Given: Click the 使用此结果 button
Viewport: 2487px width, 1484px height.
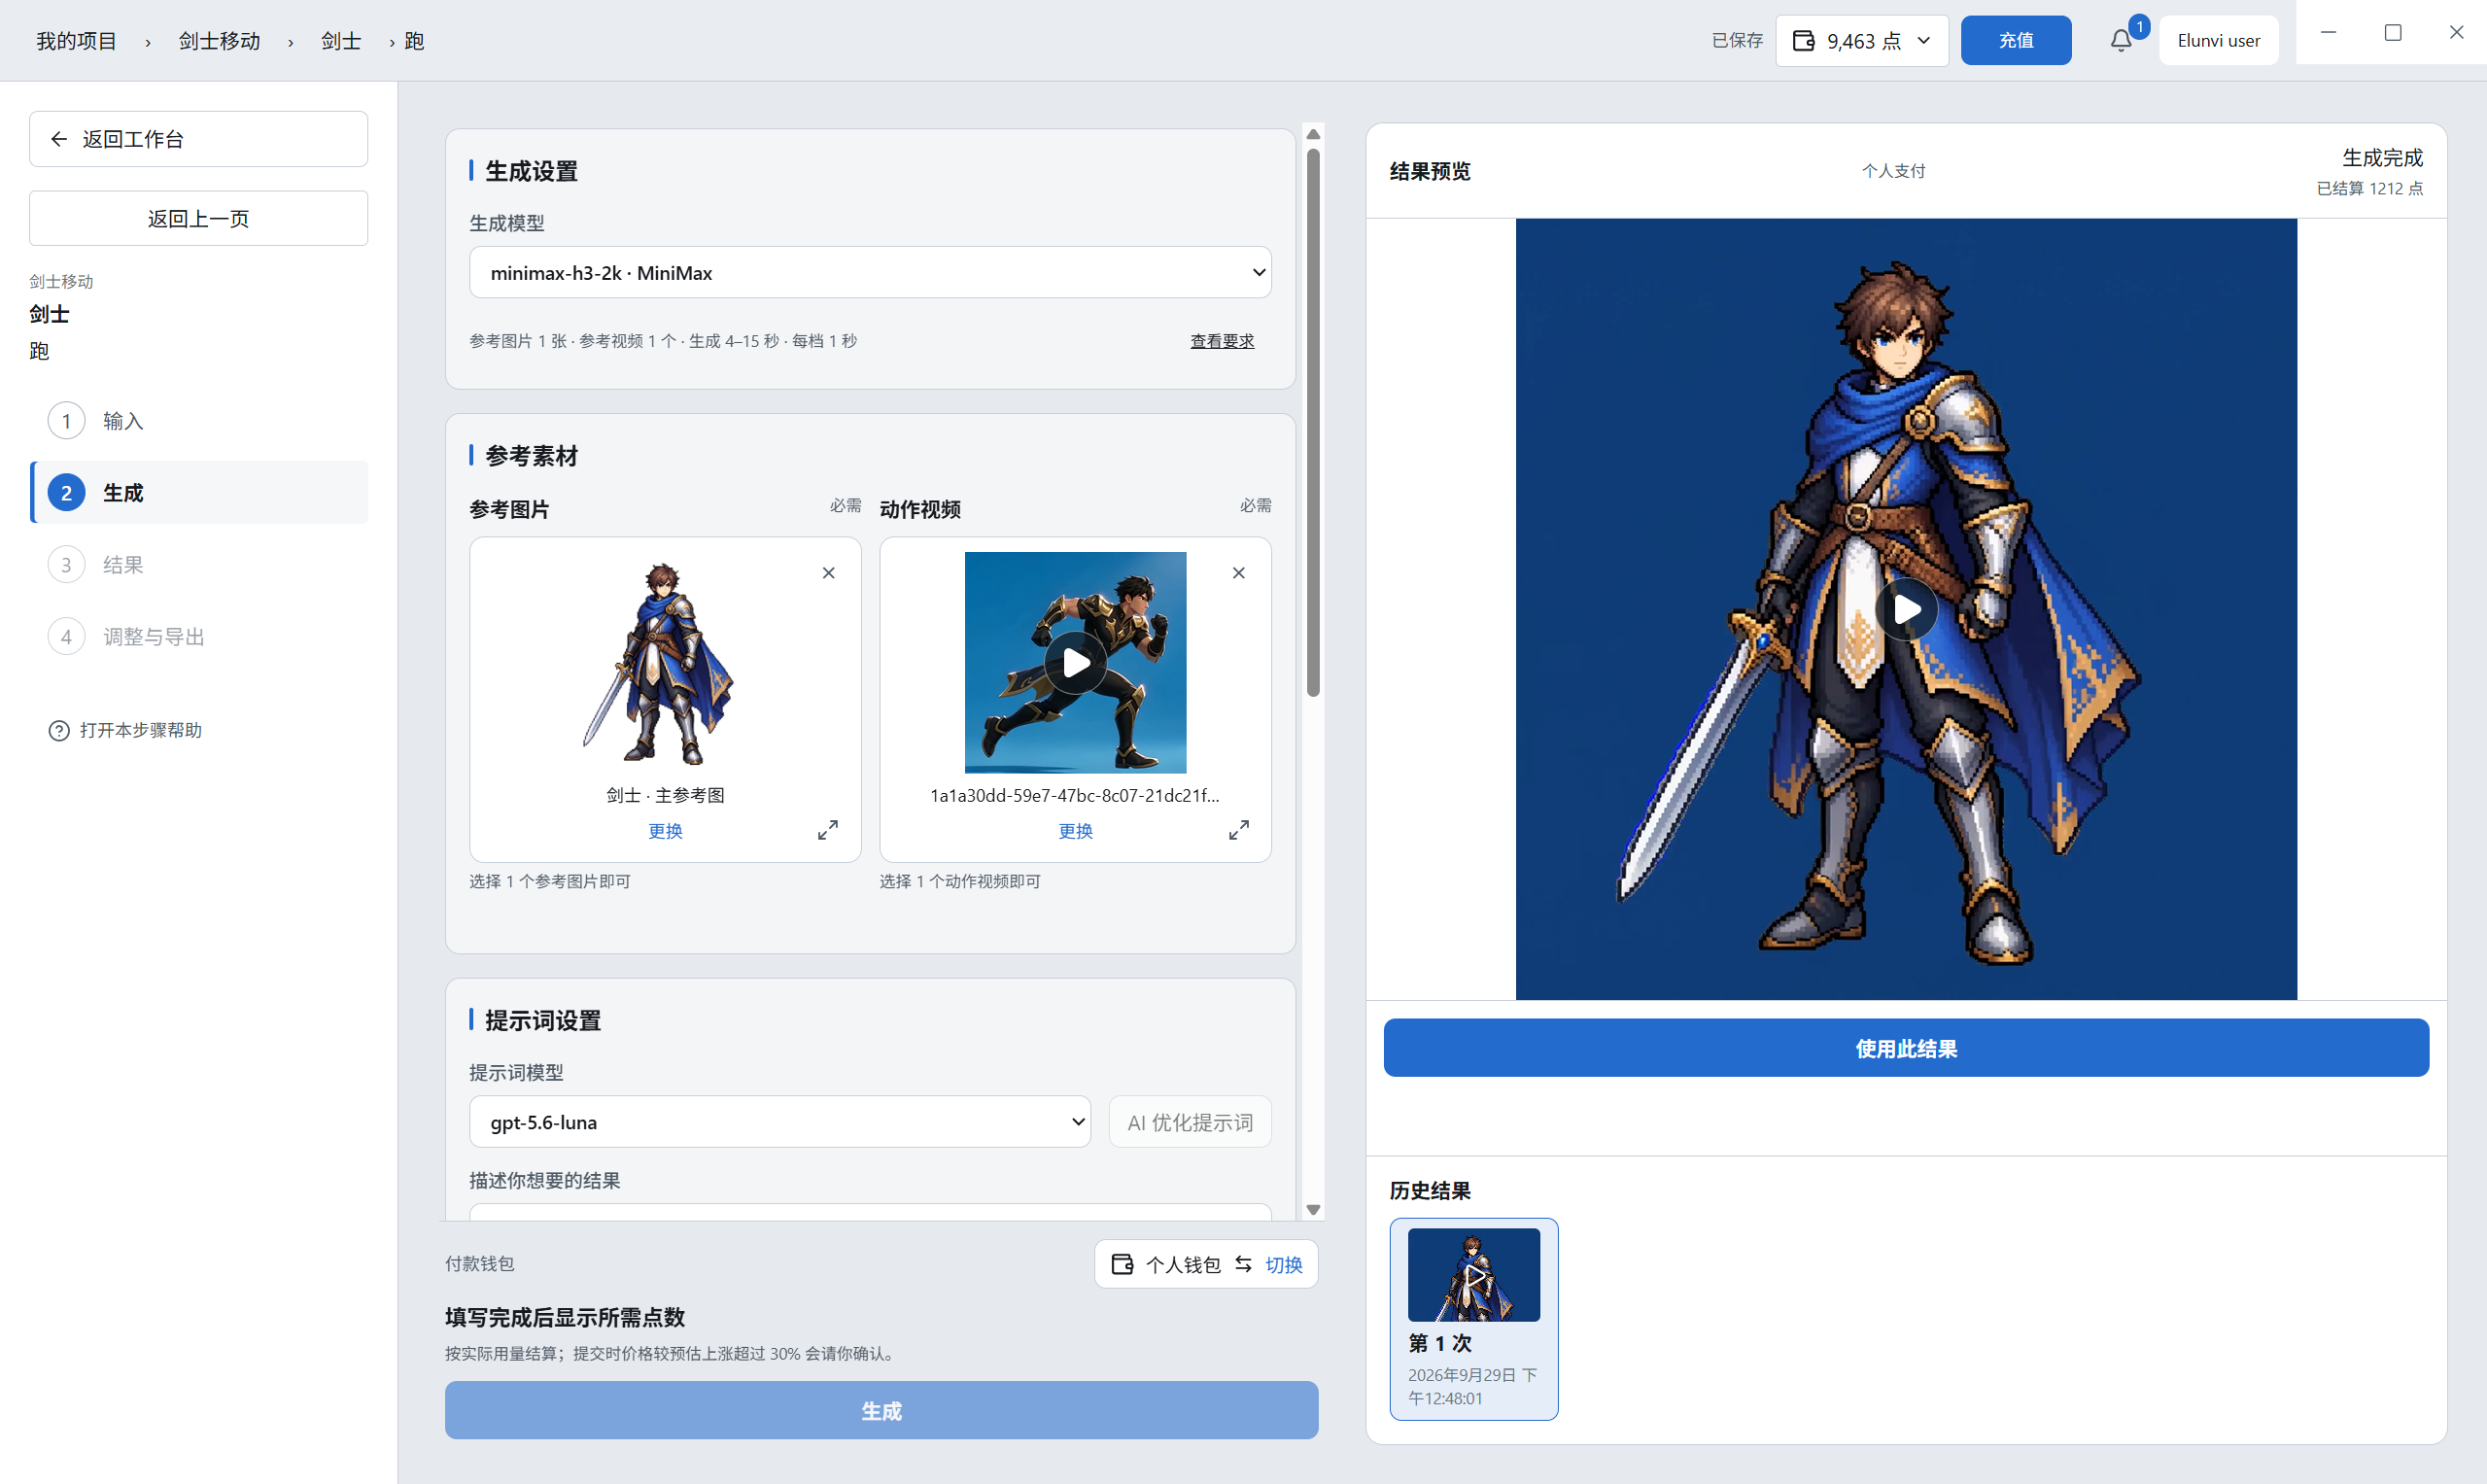Looking at the screenshot, I should click(1906, 1048).
